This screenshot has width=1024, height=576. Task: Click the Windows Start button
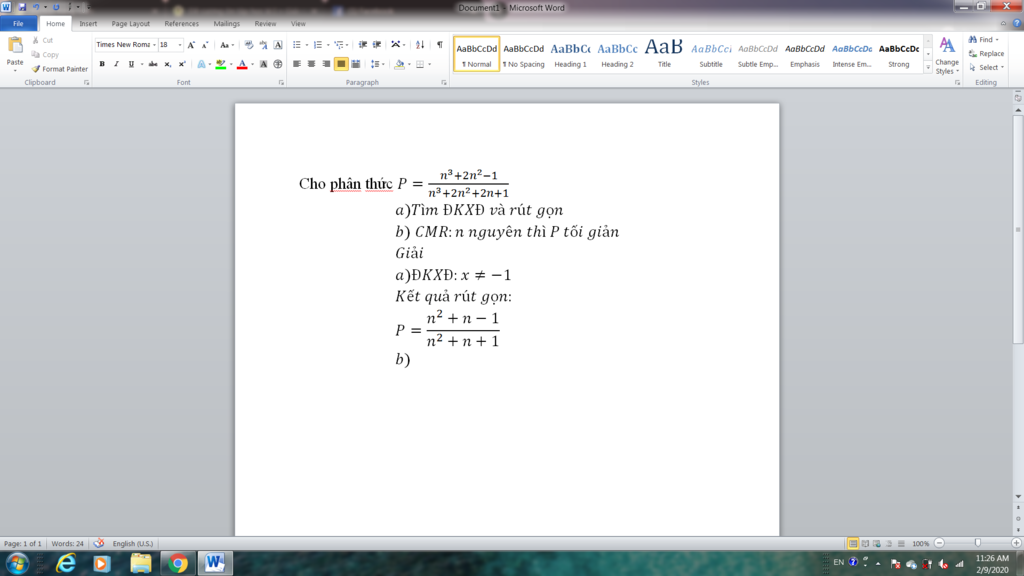pyautogui.click(x=18, y=563)
